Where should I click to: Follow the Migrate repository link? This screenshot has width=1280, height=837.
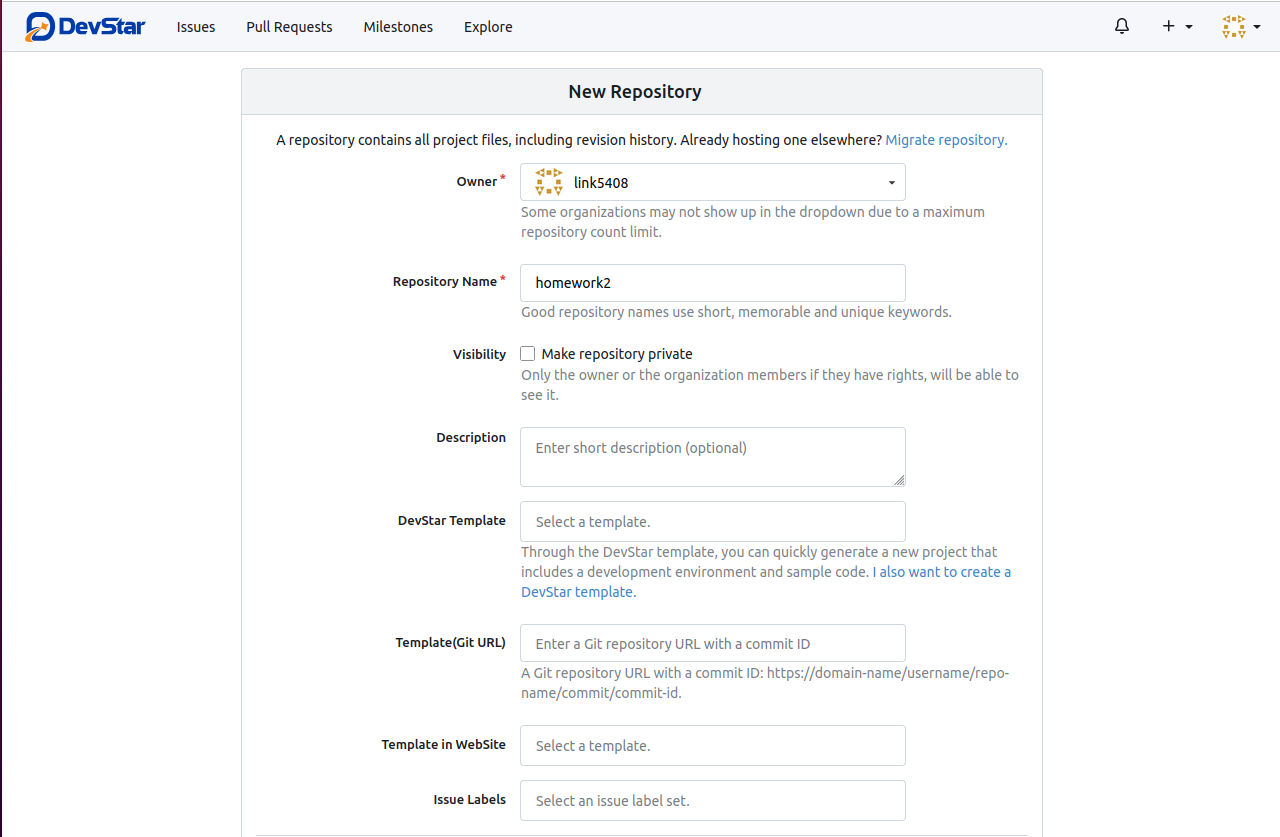946,140
